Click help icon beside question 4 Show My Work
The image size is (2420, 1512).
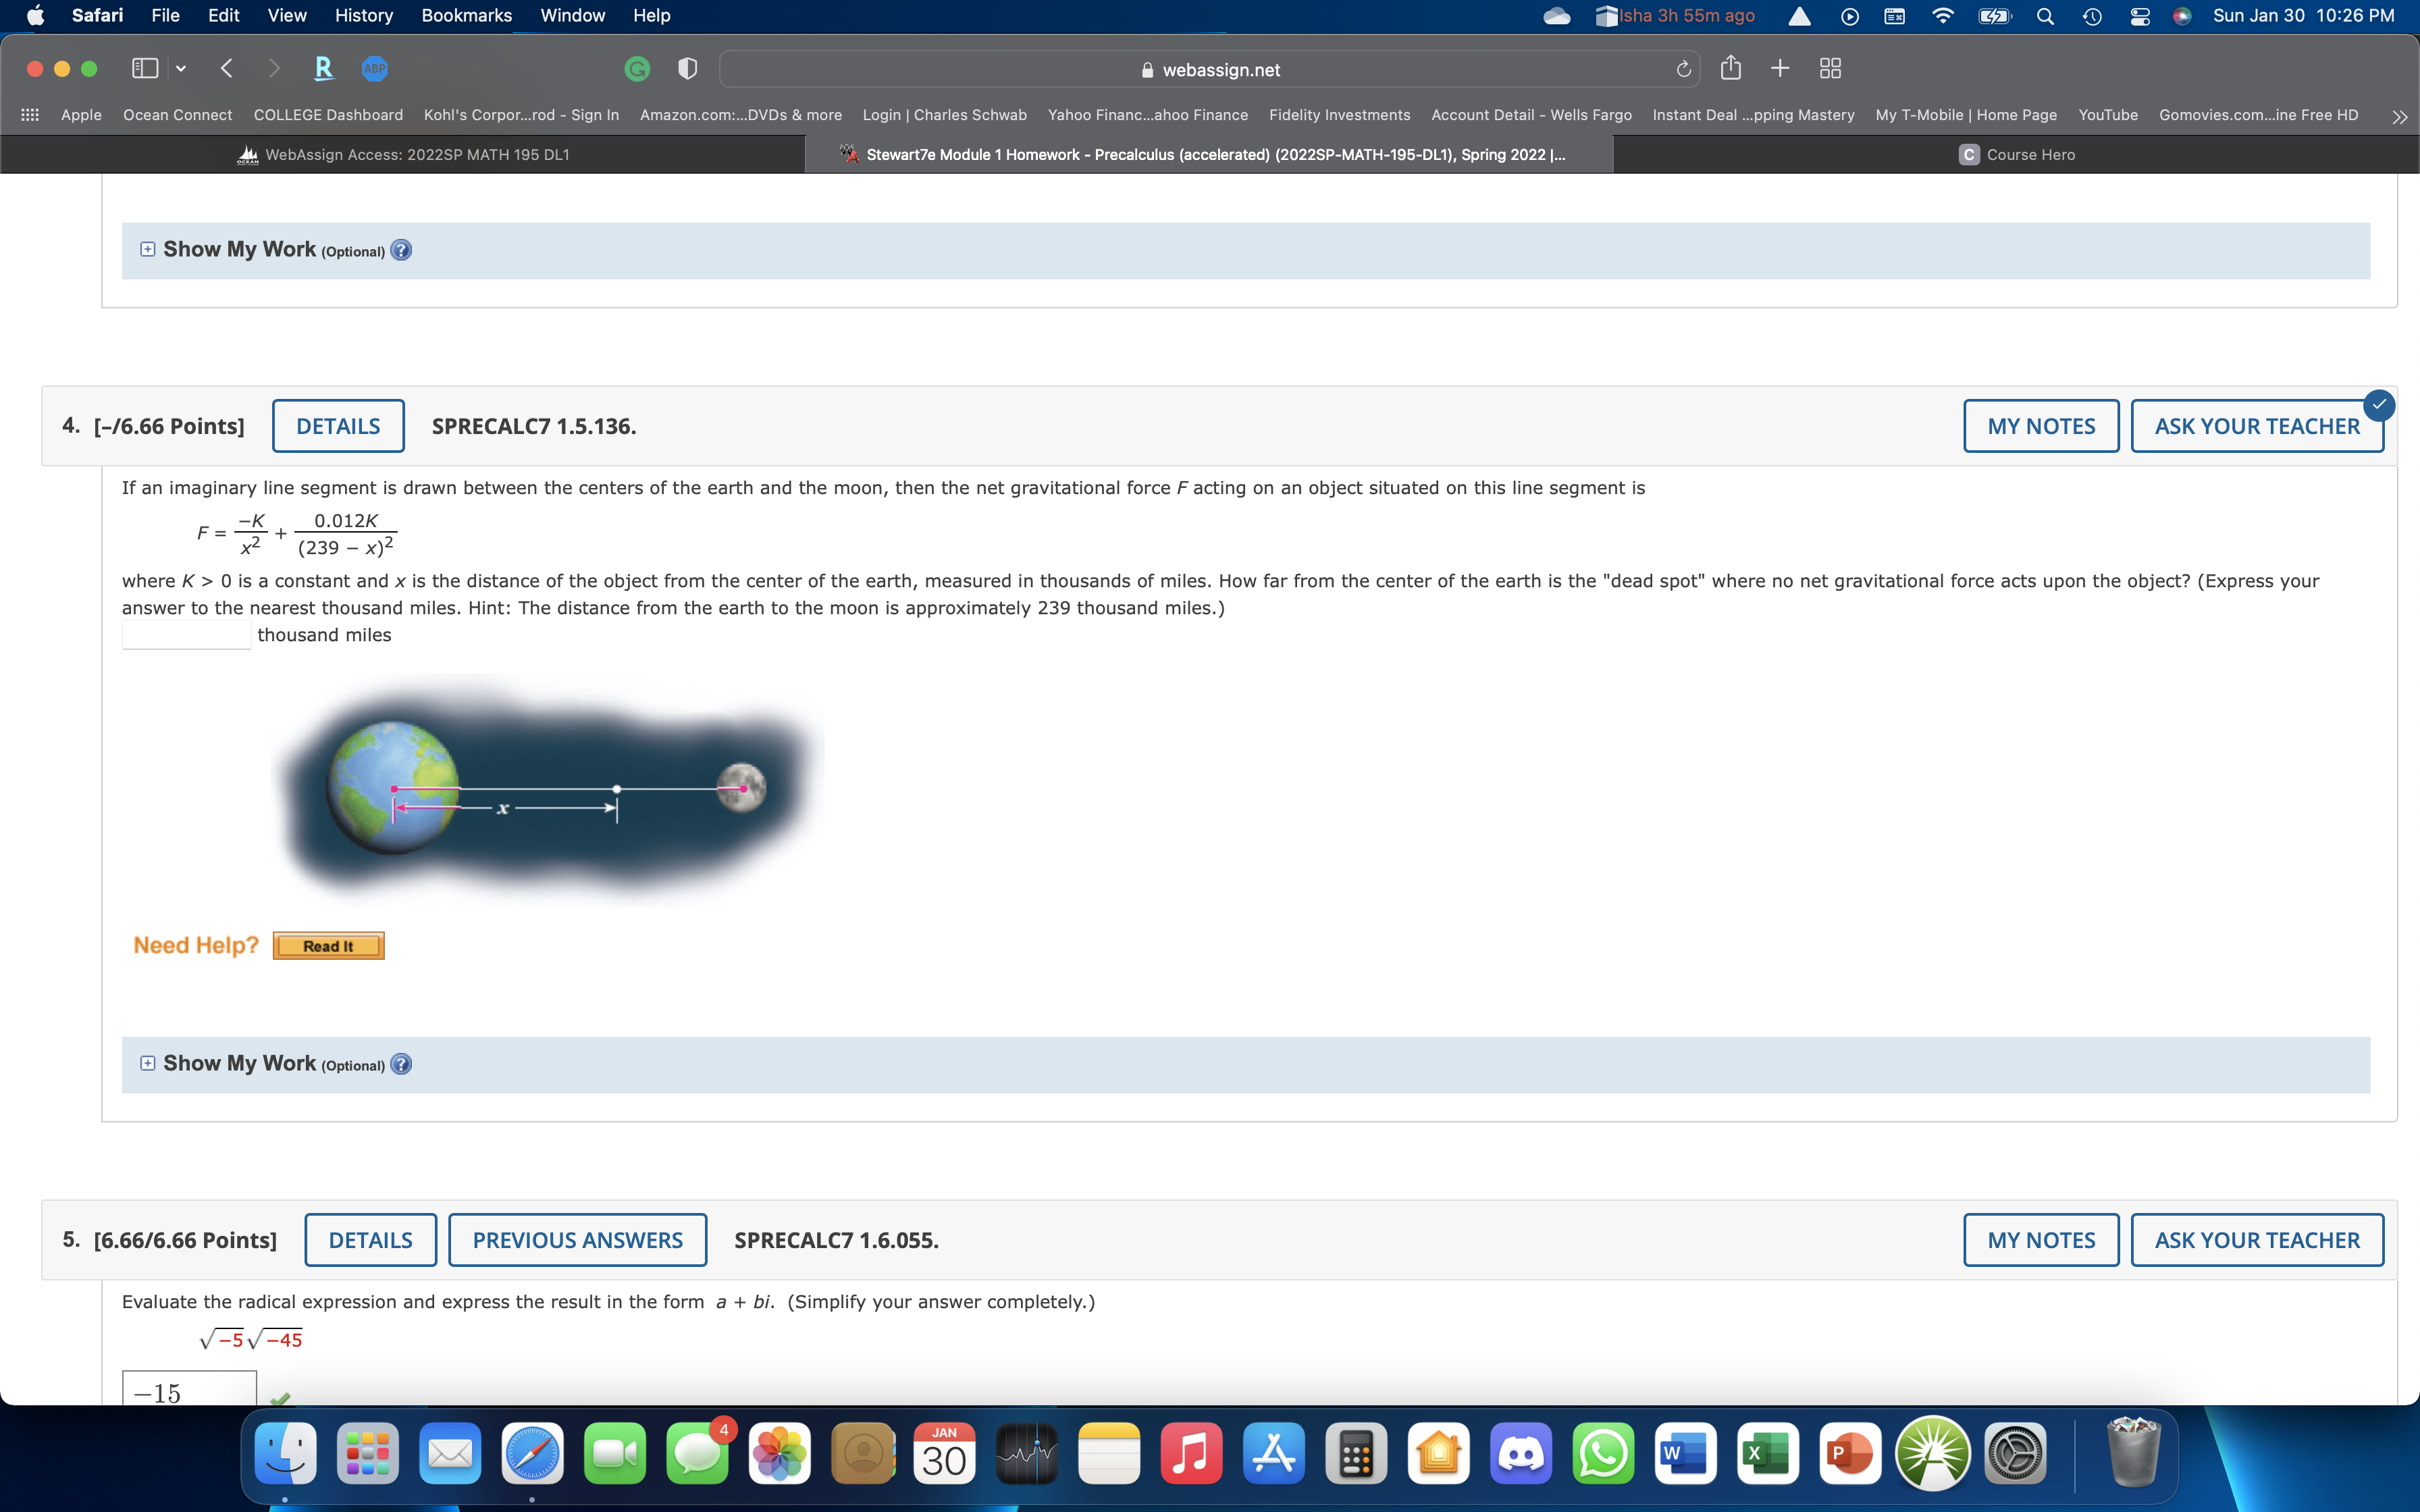(401, 1064)
